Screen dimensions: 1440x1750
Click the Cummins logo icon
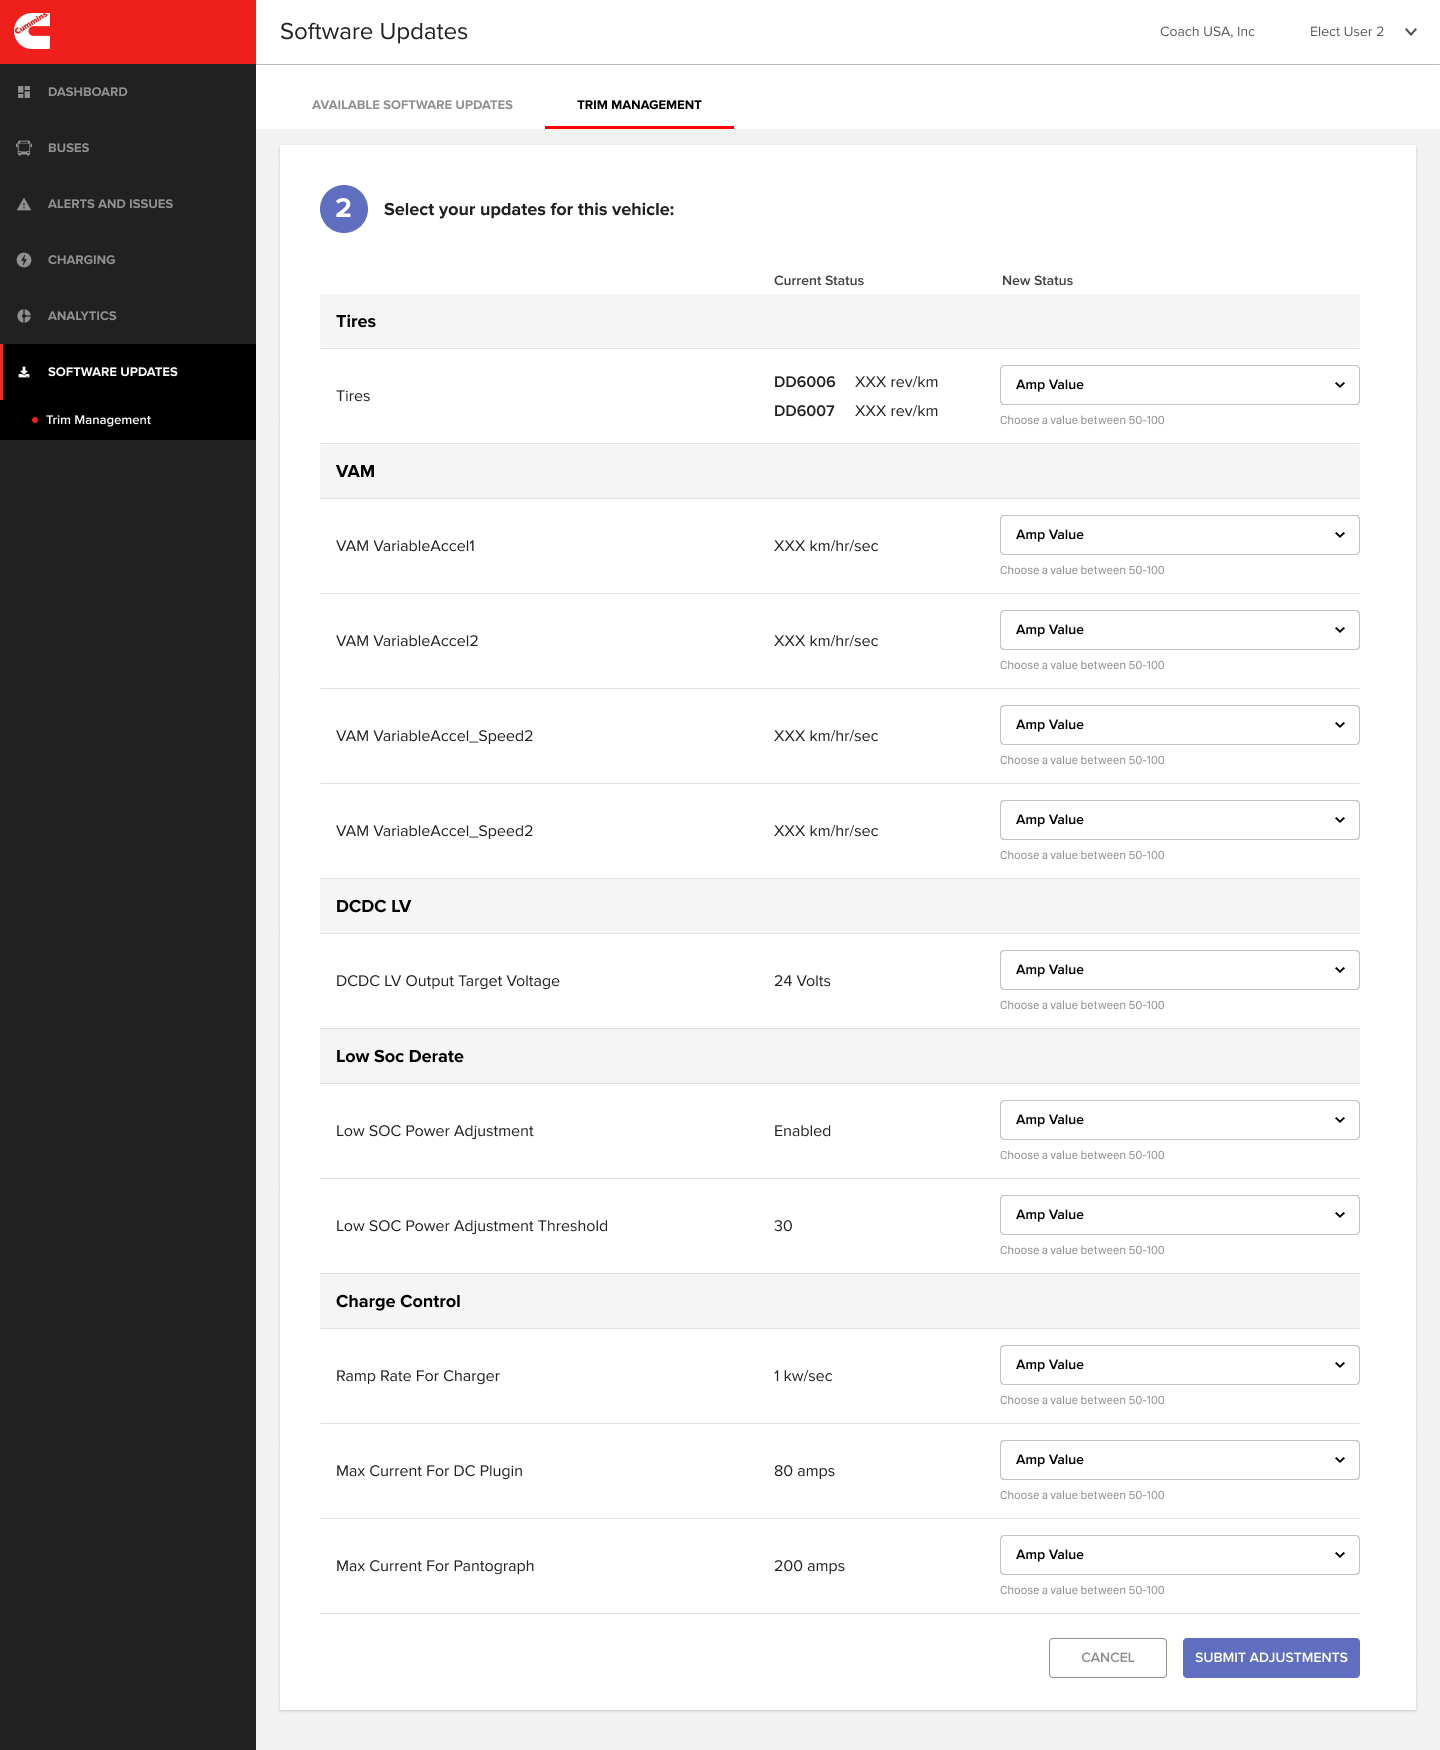click(32, 31)
